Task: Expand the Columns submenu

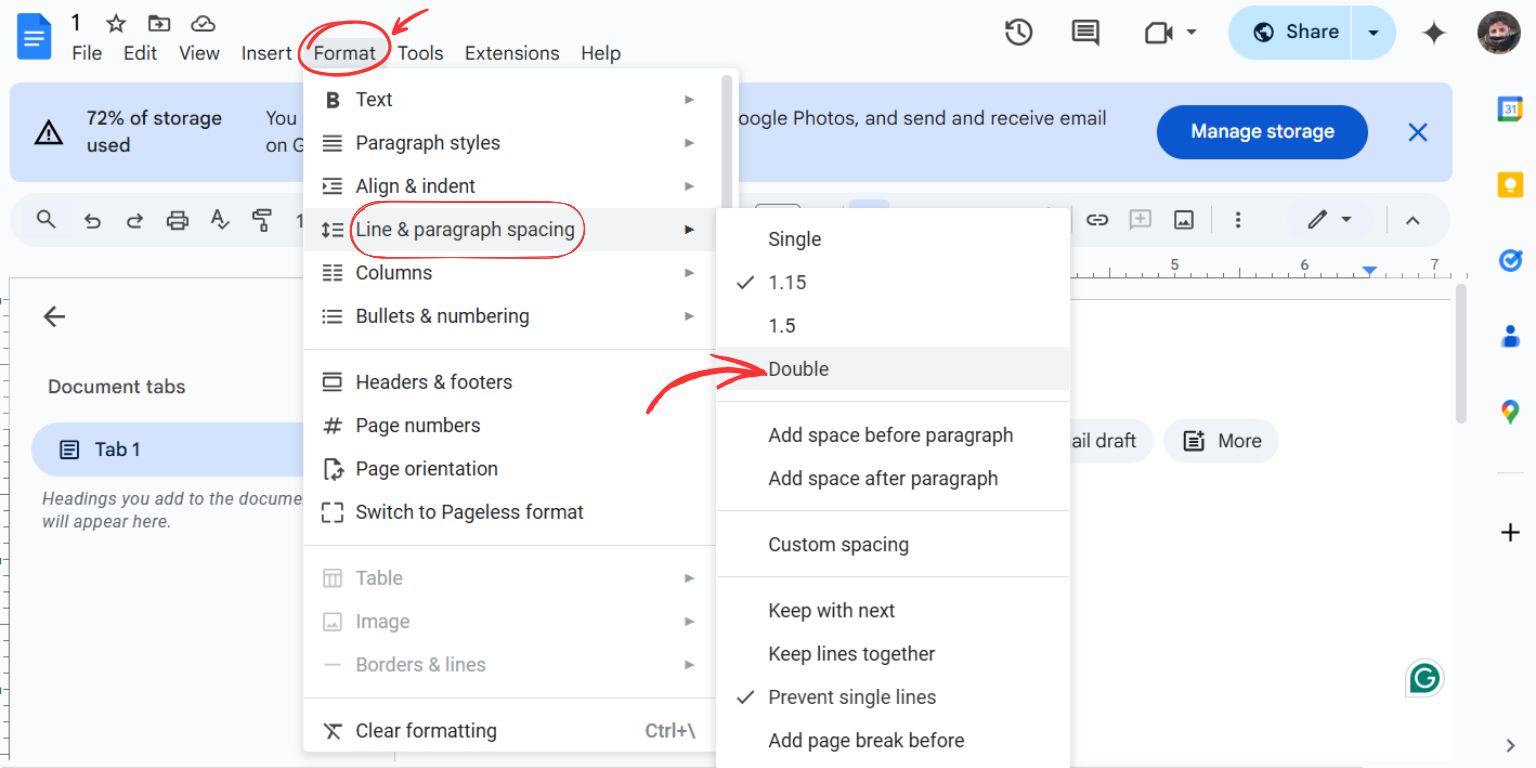Action: [x=511, y=273]
